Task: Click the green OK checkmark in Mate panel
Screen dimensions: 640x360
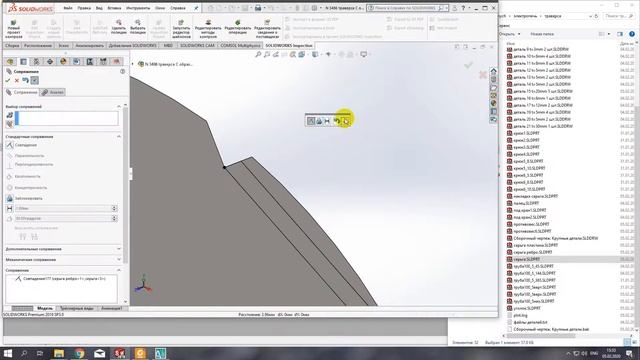Action: pos(8,80)
